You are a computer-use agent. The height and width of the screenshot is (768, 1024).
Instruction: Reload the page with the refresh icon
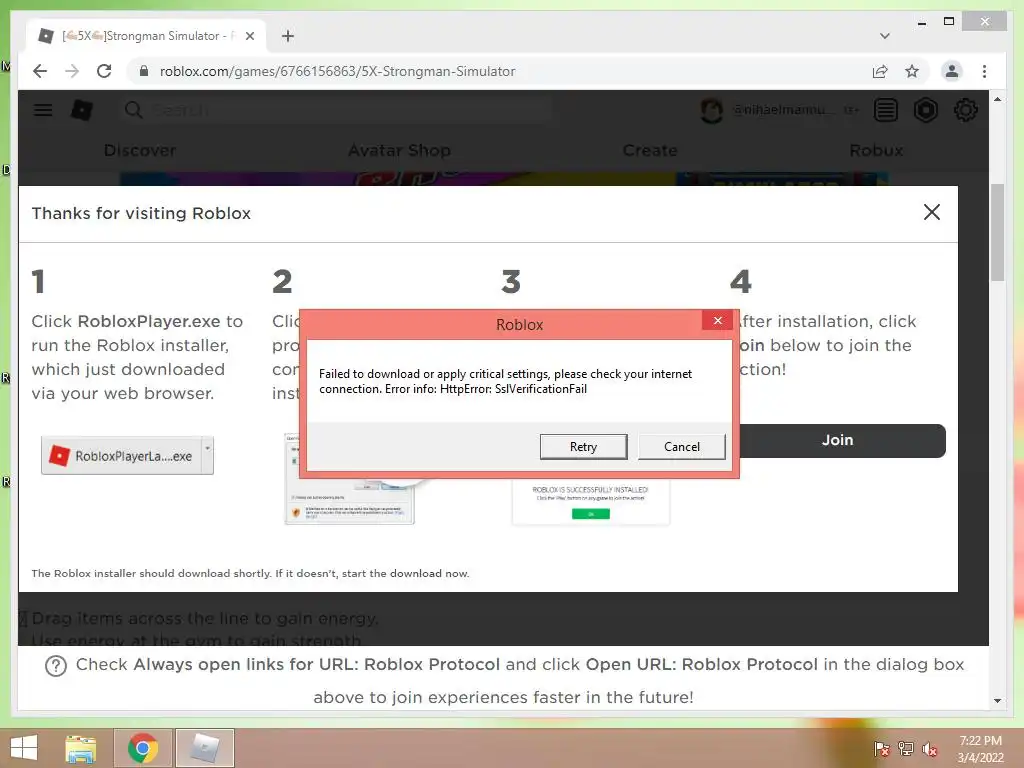[x=104, y=71]
